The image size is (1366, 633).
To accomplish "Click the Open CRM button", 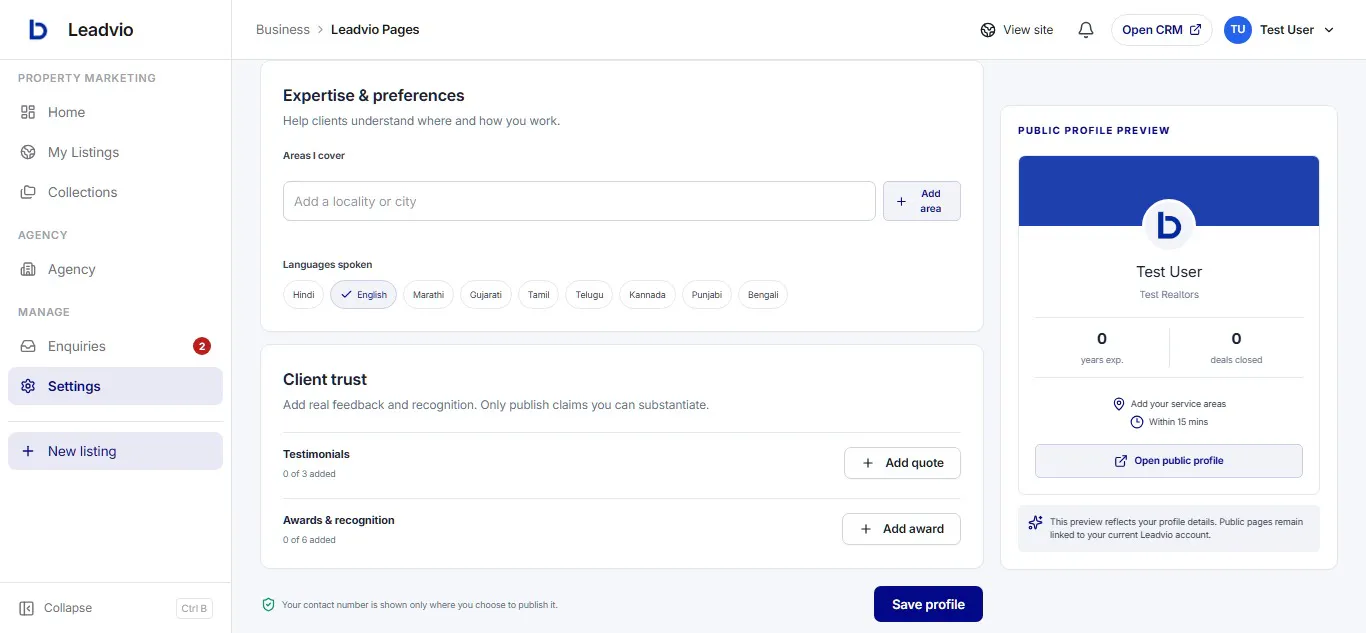I will tap(1162, 30).
